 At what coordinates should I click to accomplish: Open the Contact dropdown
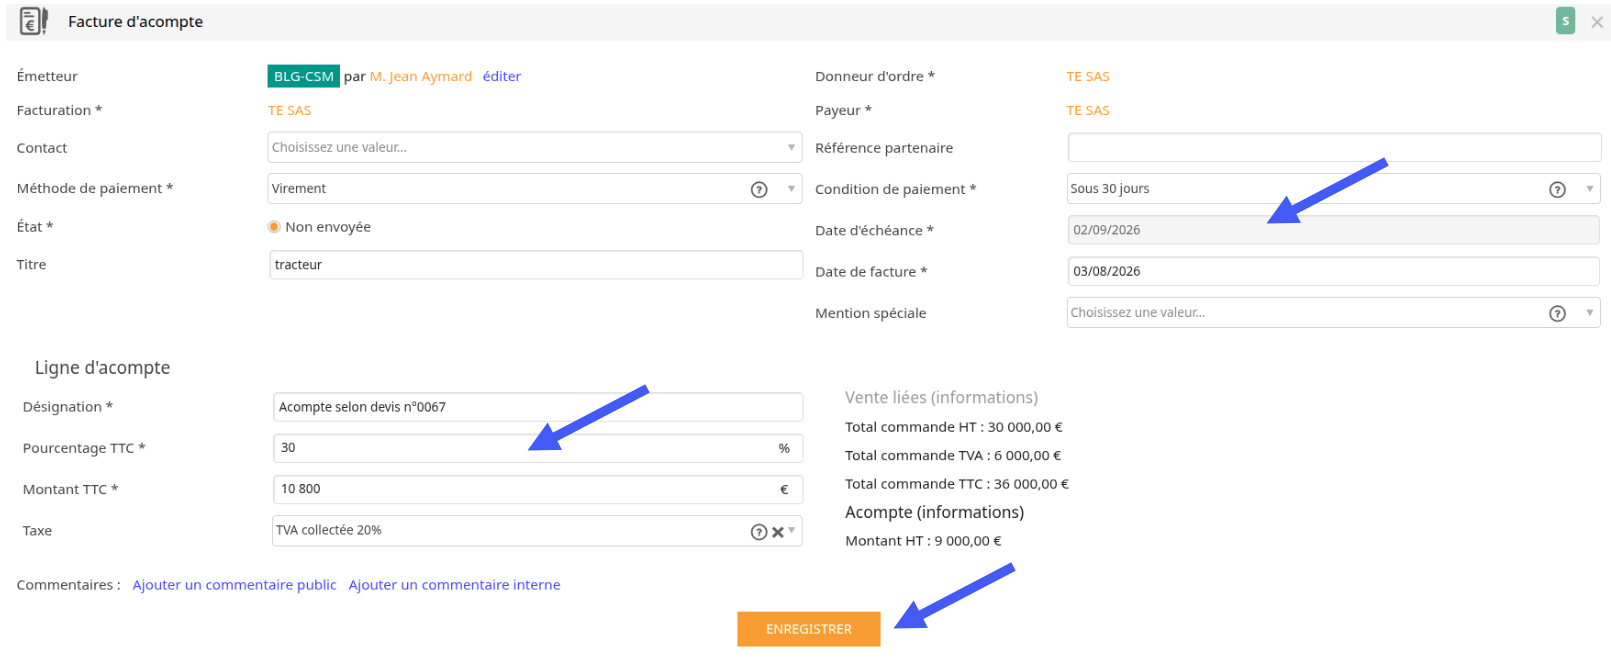coord(535,147)
